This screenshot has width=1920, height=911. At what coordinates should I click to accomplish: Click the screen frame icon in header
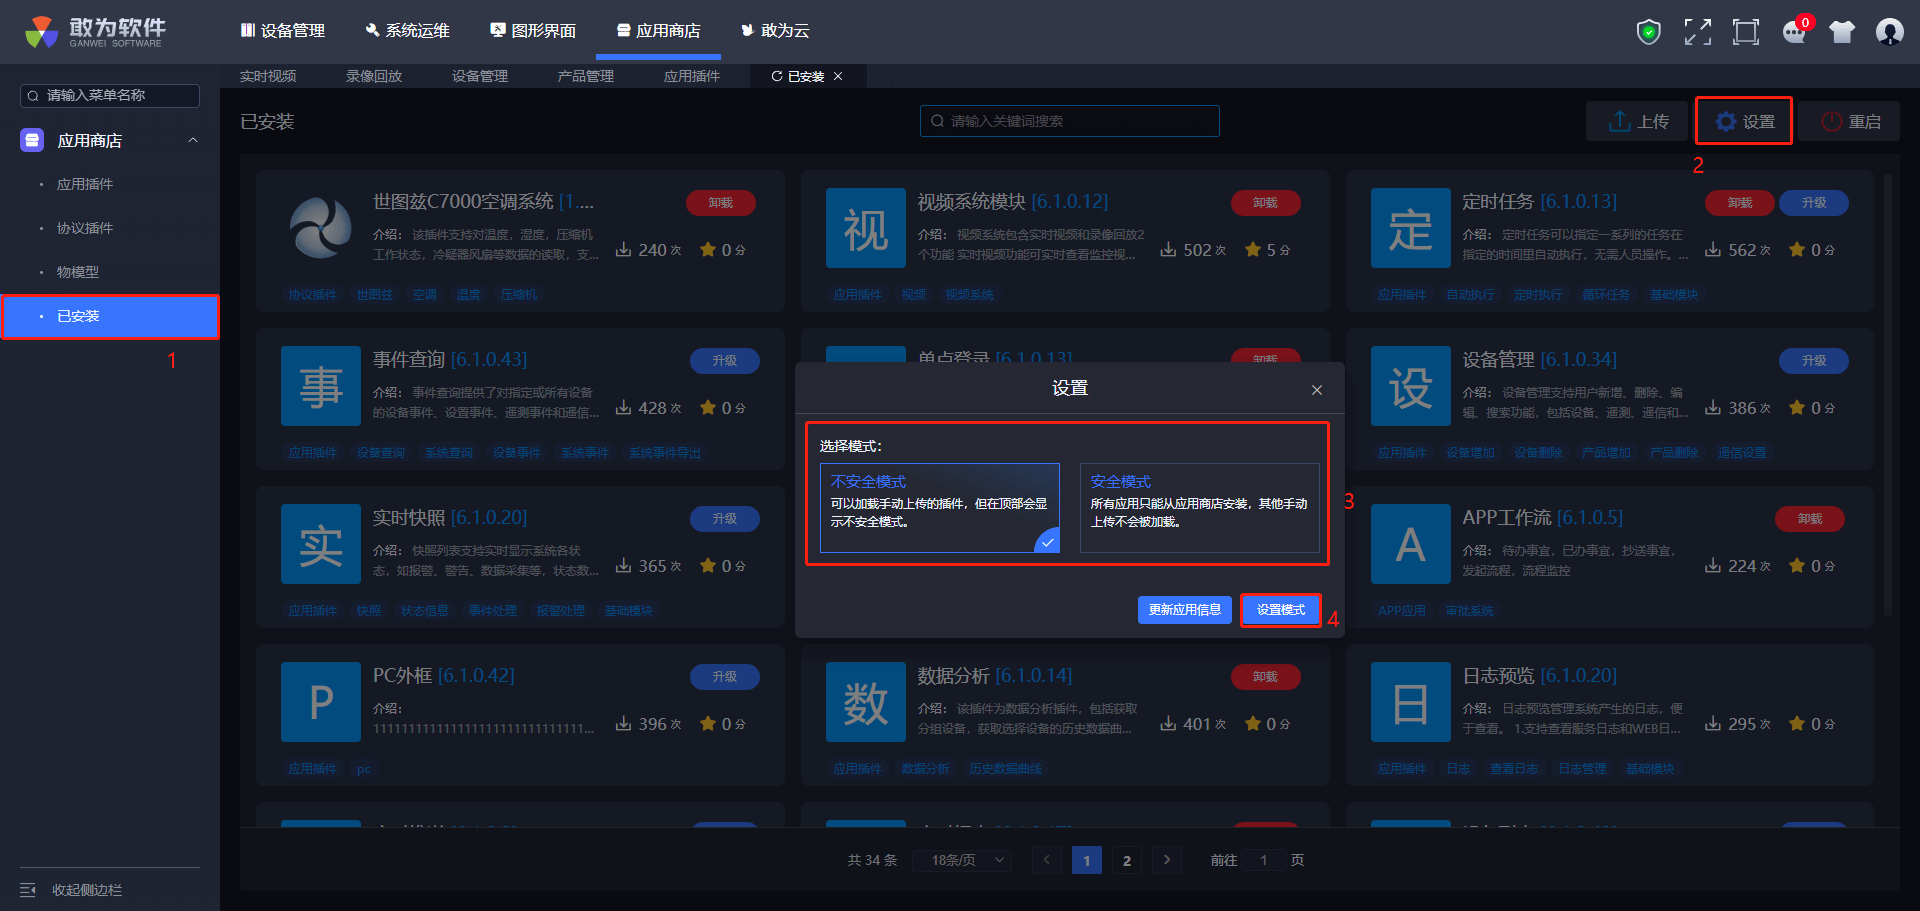point(1746,32)
